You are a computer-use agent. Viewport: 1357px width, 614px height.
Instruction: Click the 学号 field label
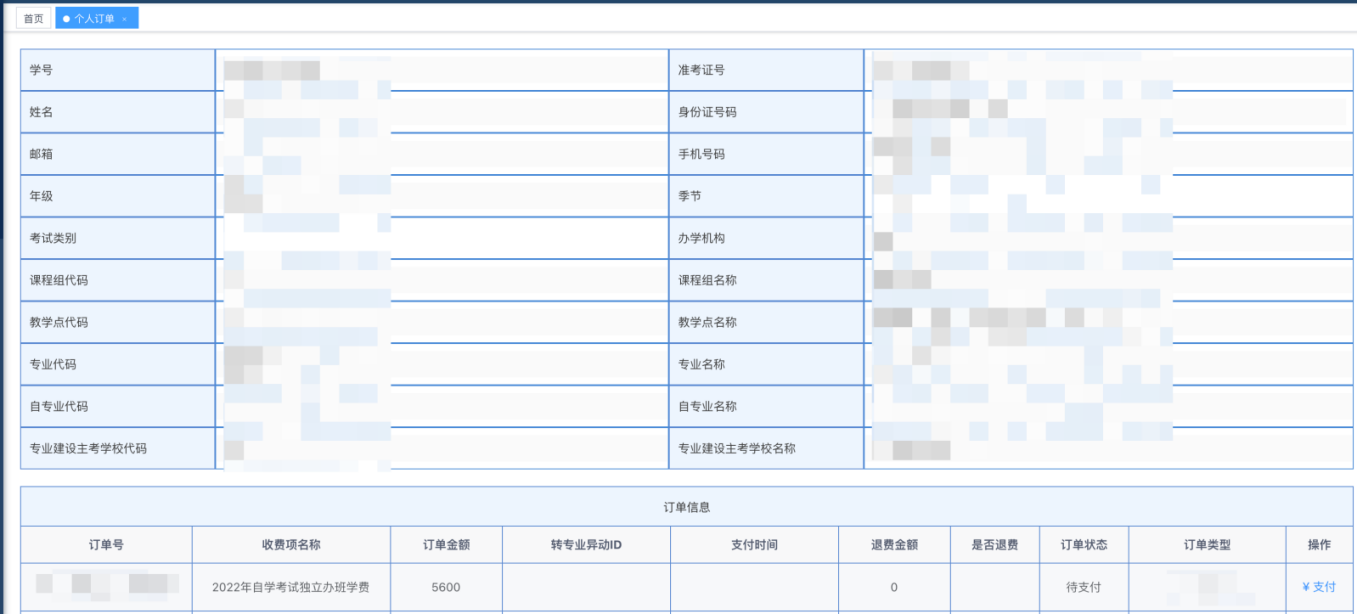pos(41,70)
